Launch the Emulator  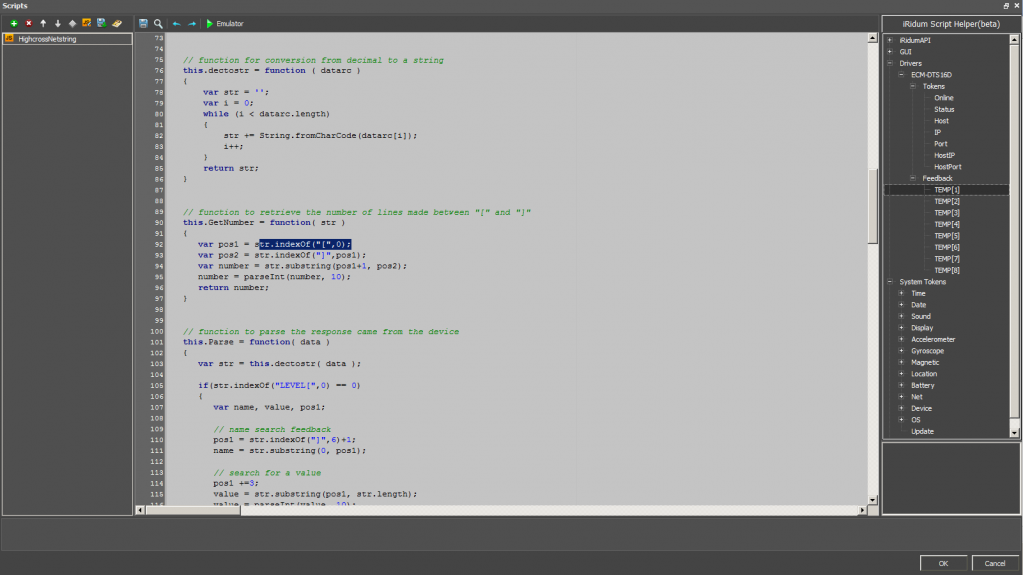pyautogui.click(x=225, y=23)
